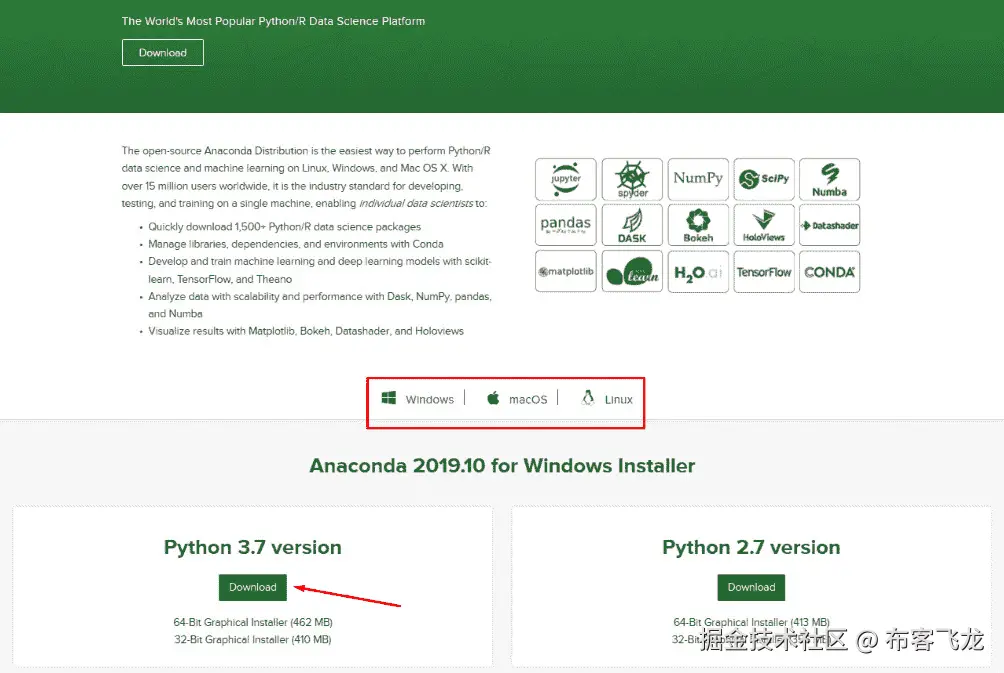Open the 64-Bit Graphical Installer (462 MB) link
1004x673 pixels.
point(253,622)
